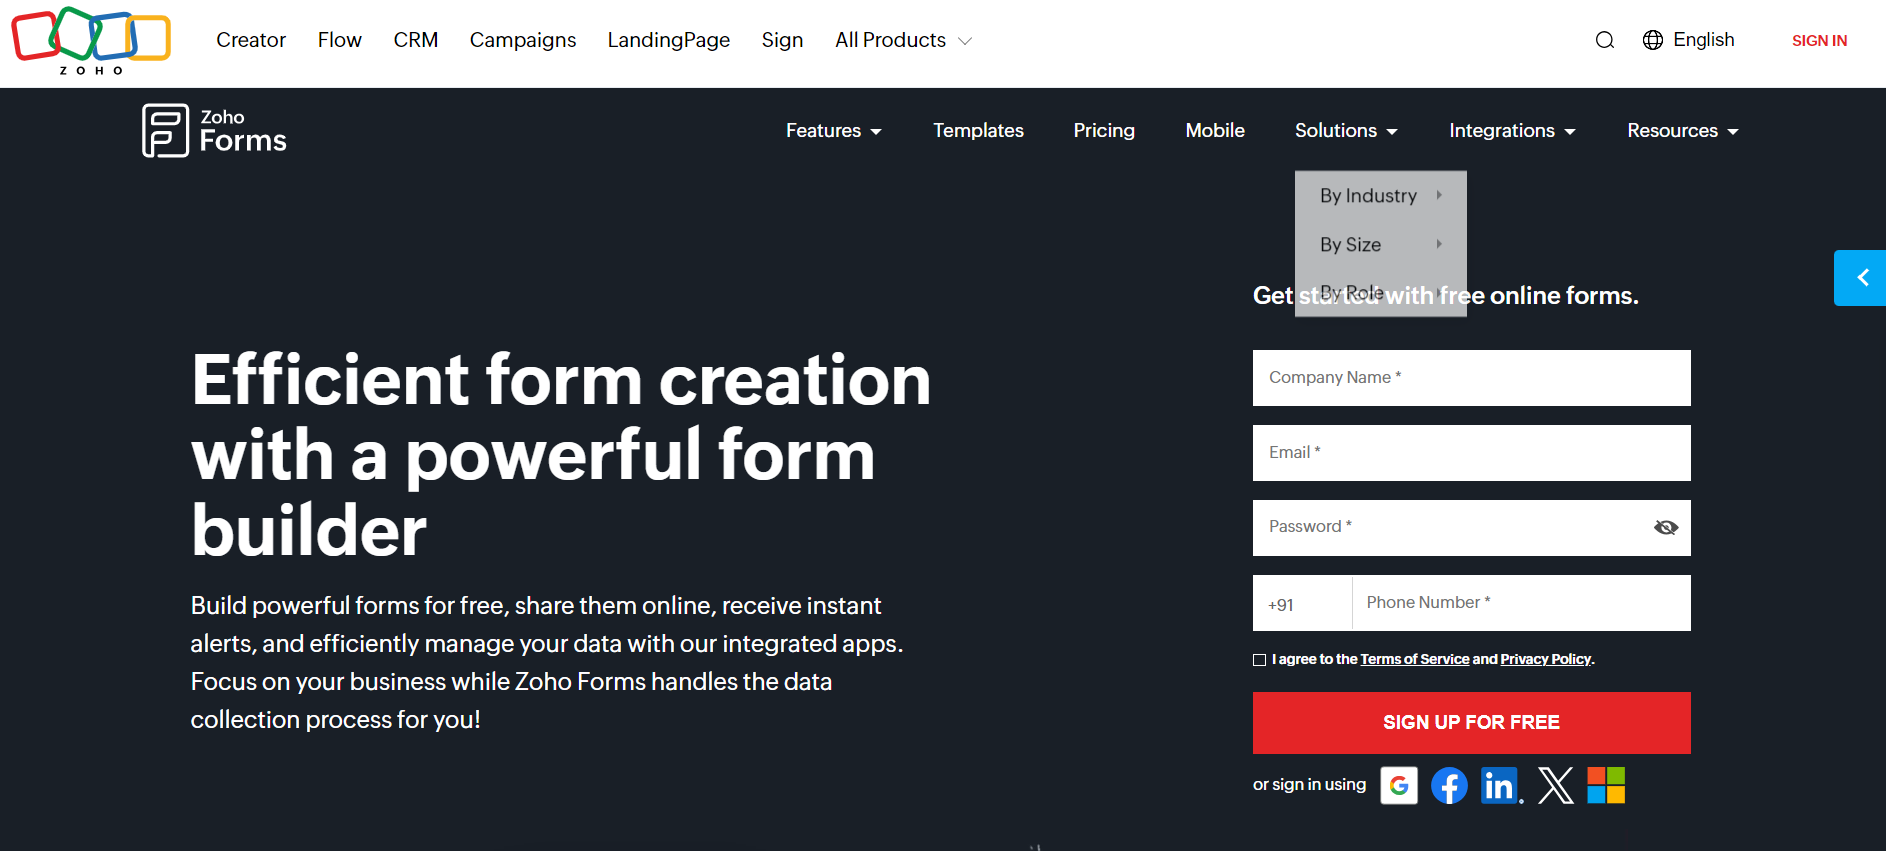Sign in using Microsoft icon
This screenshot has width=1886, height=851.
(1606, 786)
